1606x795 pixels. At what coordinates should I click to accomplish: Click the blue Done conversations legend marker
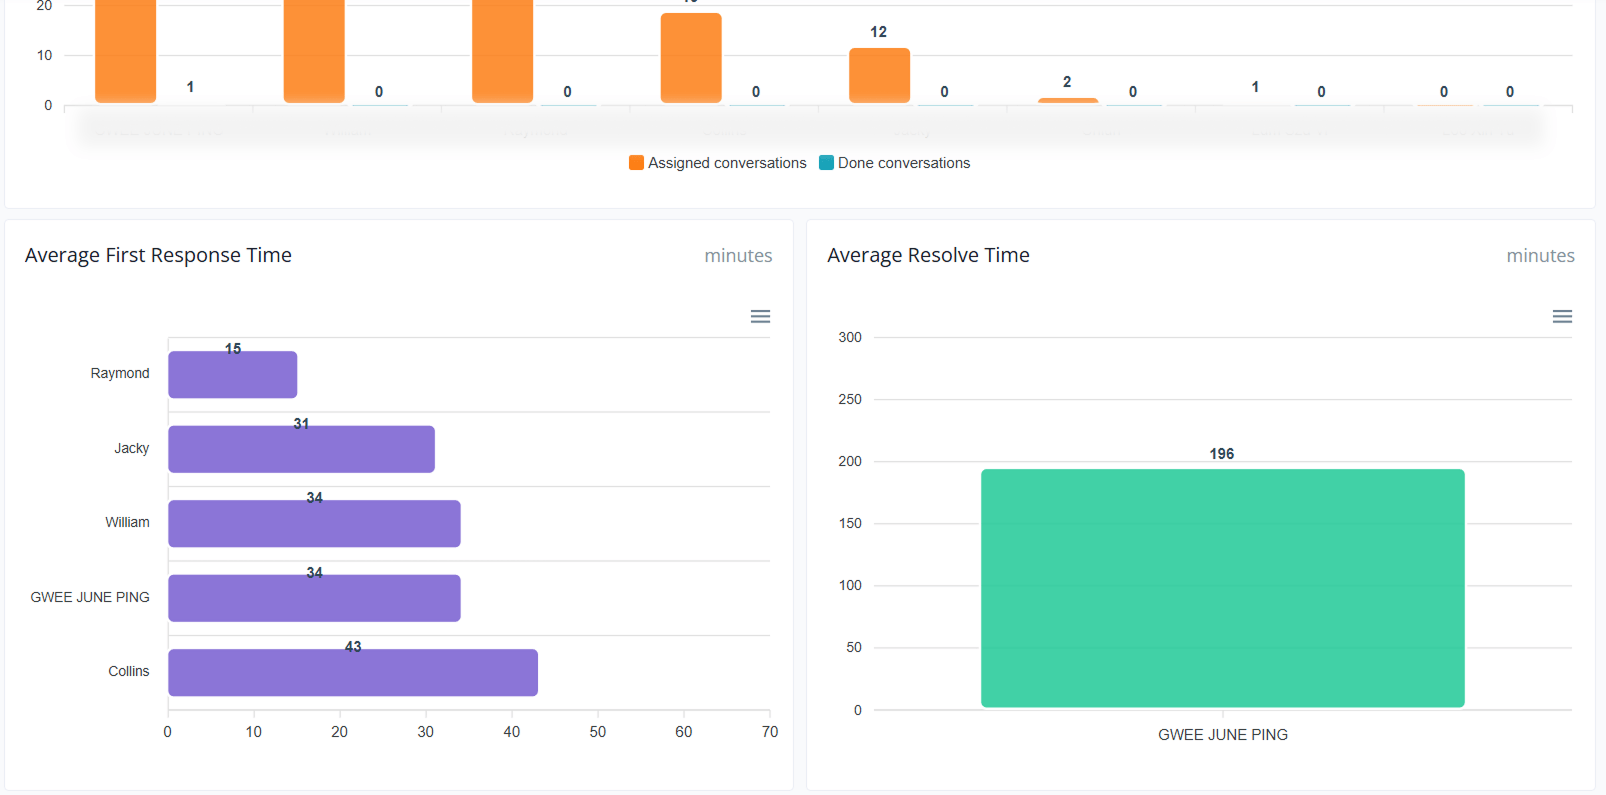point(826,163)
